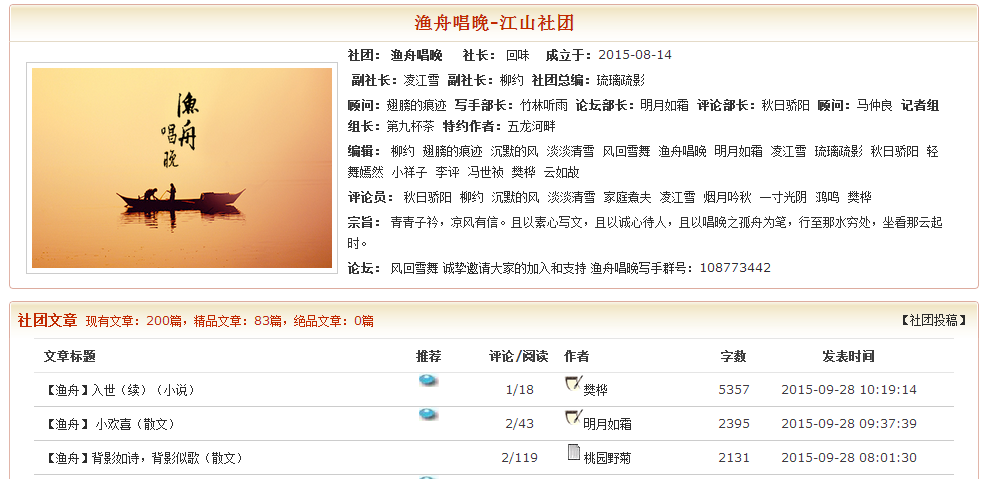Screen dimensions: 987x479
Task: Click the 2/119 comments/reads cell
Action: click(x=520, y=458)
